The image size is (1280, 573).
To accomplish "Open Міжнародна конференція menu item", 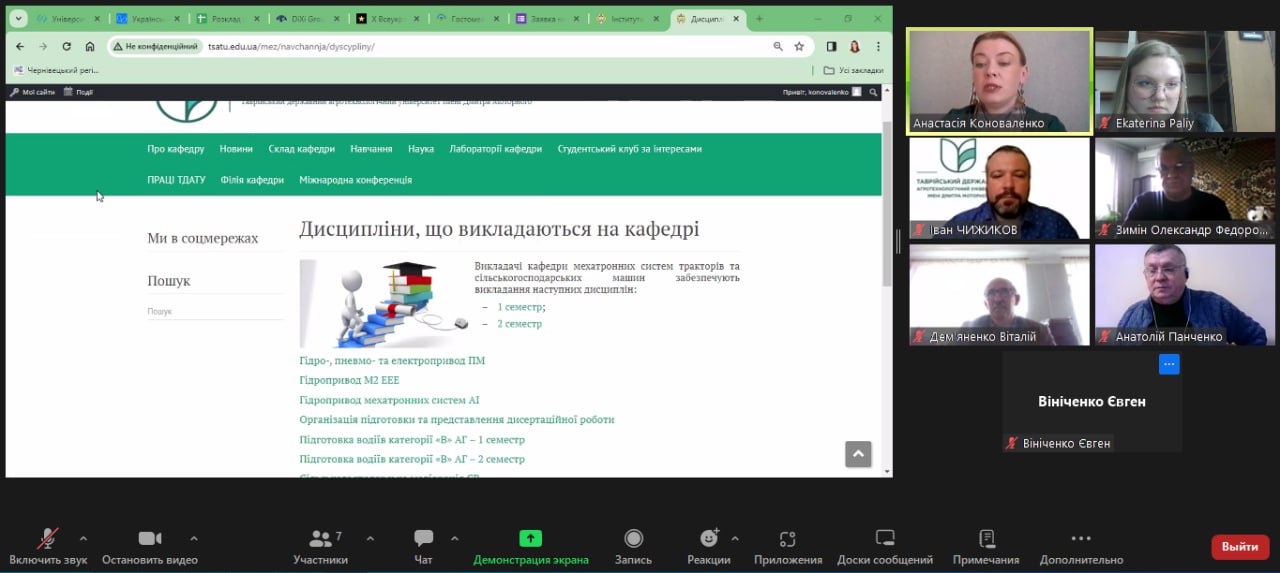I will [x=355, y=180].
